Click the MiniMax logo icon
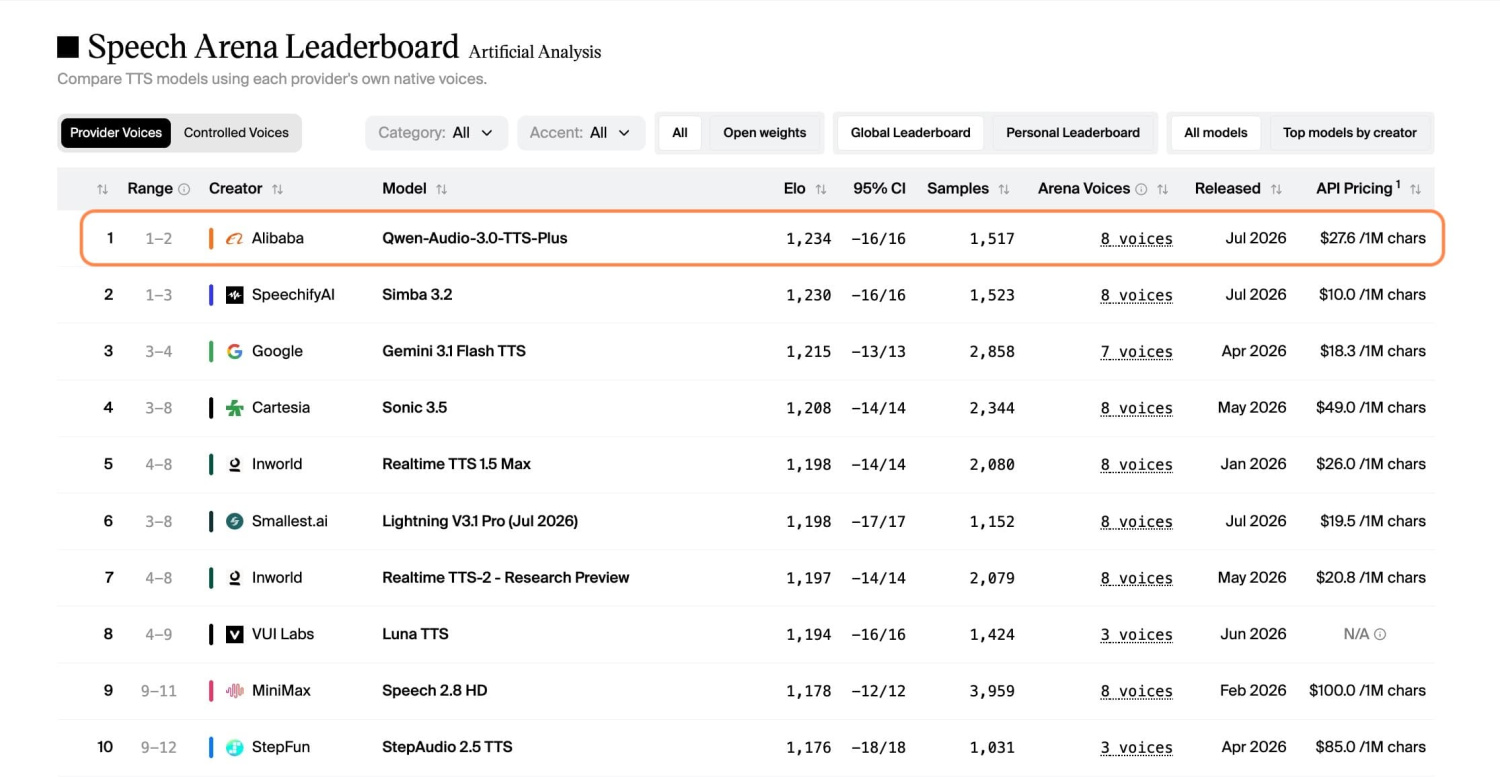 [235, 690]
